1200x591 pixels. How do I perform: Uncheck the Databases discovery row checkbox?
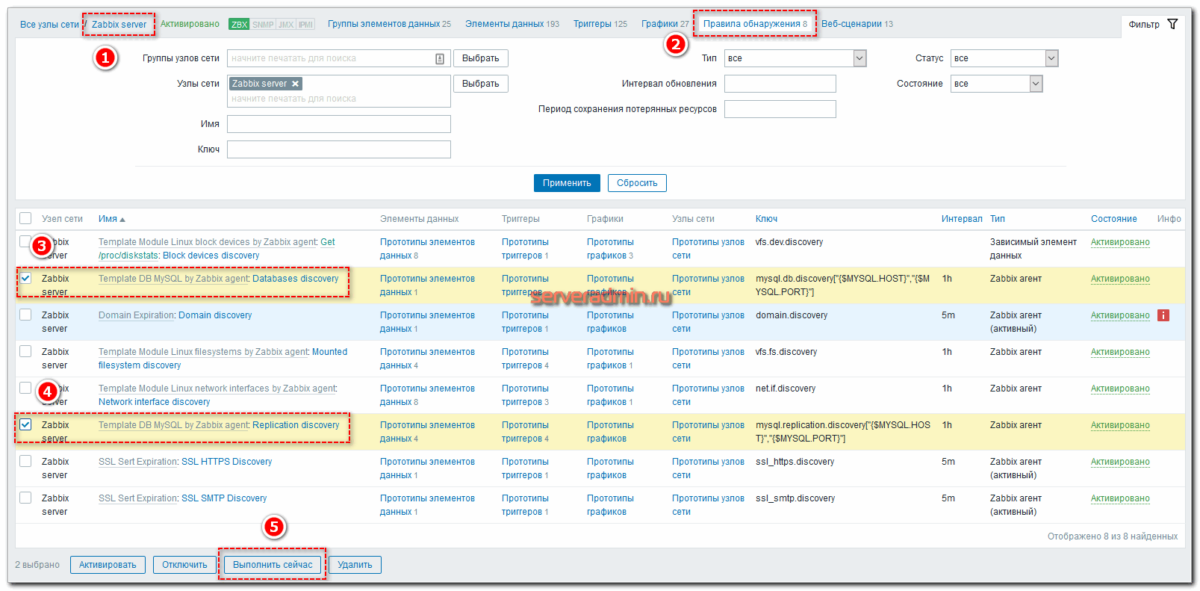(x=26, y=278)
